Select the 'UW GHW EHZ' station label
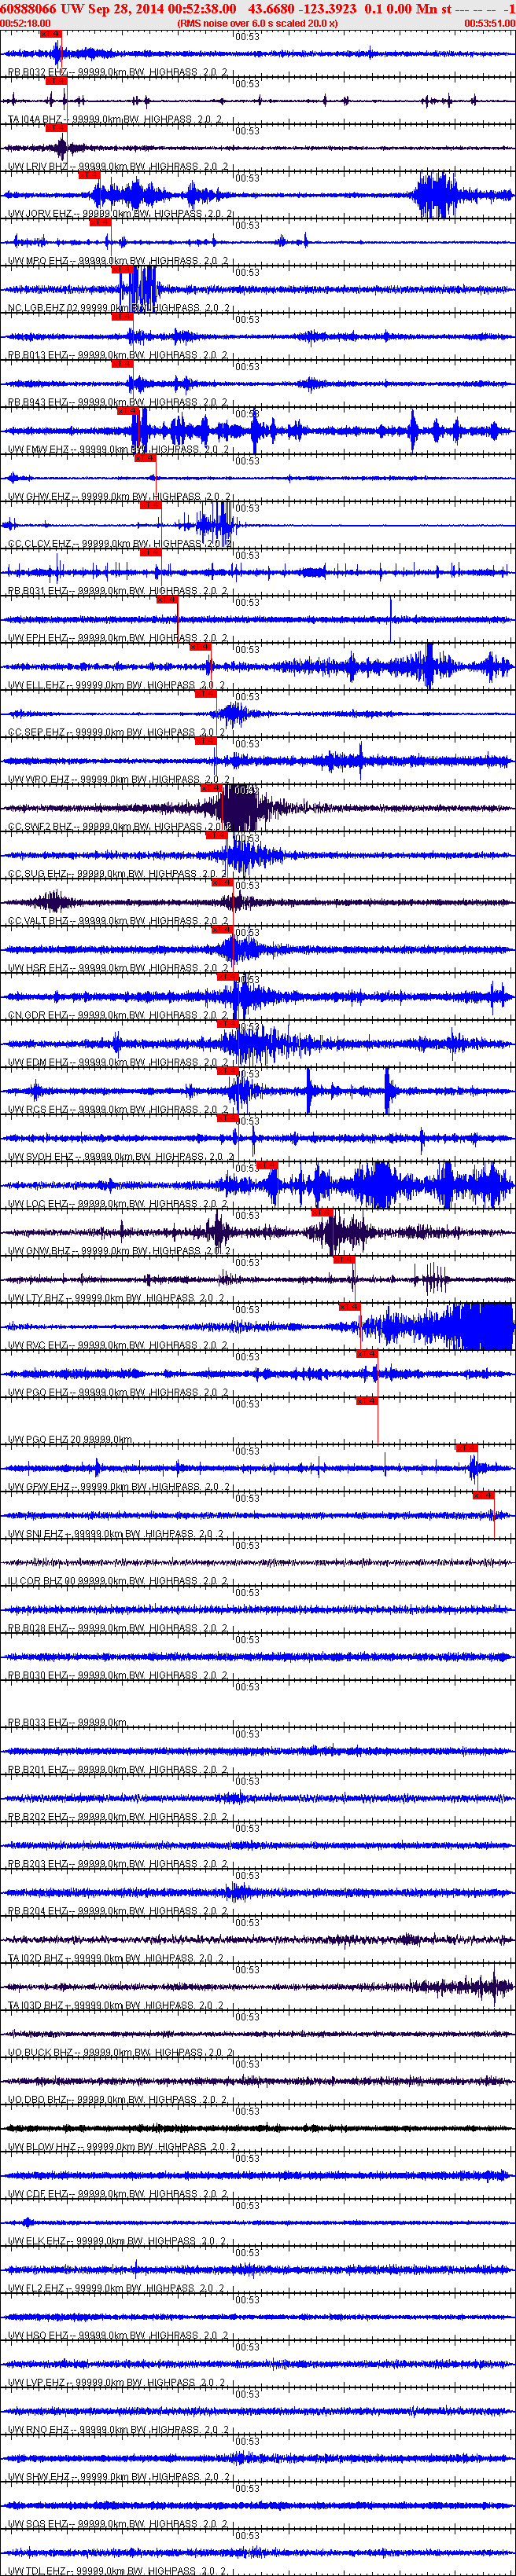Image resolution: width=516 pixels, height=2576 pixels. (x=39, y=497)
